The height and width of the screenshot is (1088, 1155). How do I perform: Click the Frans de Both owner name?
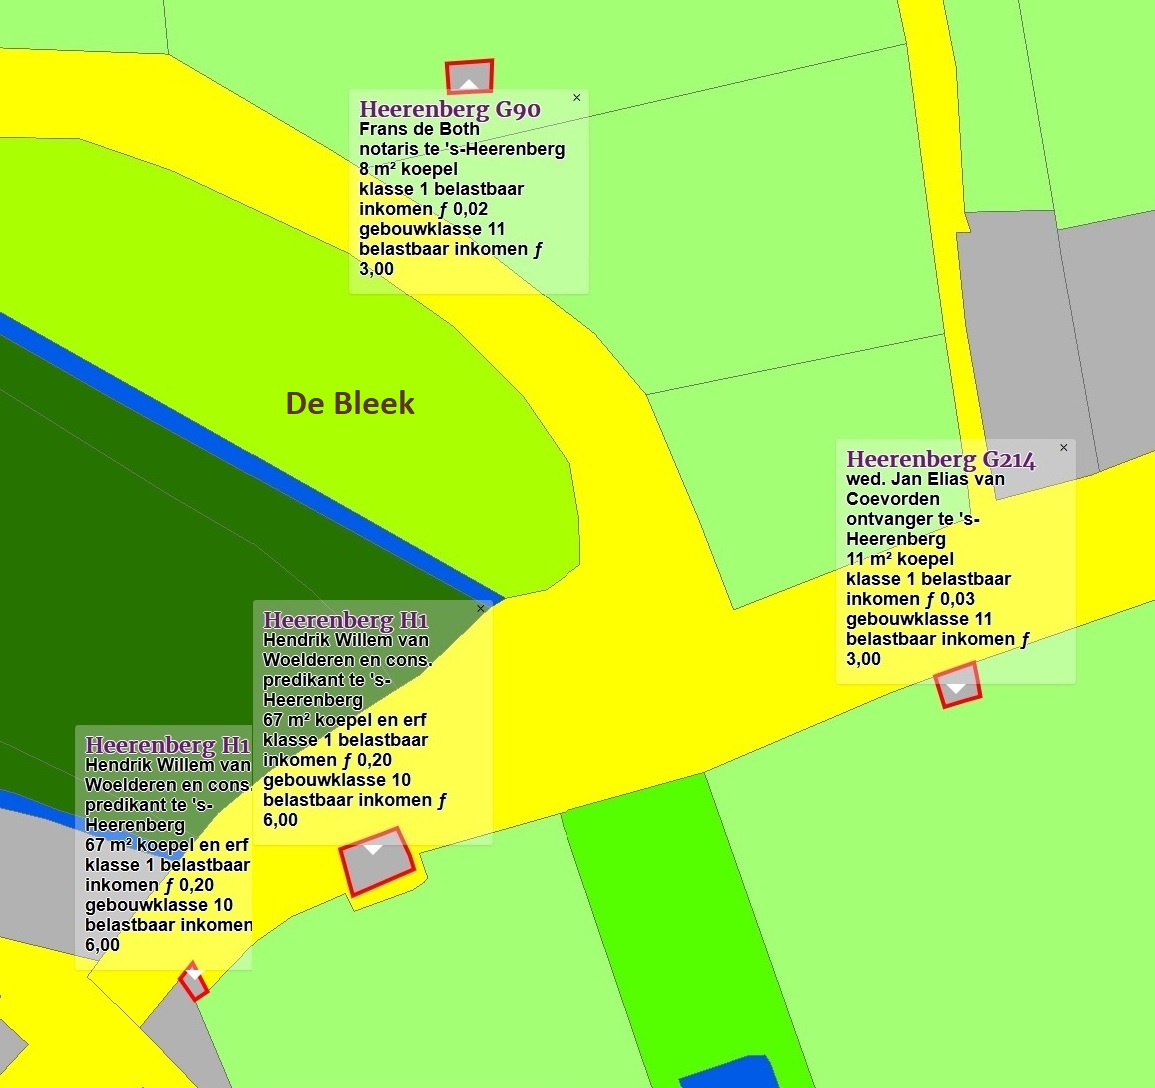click(x=419, y=129)
